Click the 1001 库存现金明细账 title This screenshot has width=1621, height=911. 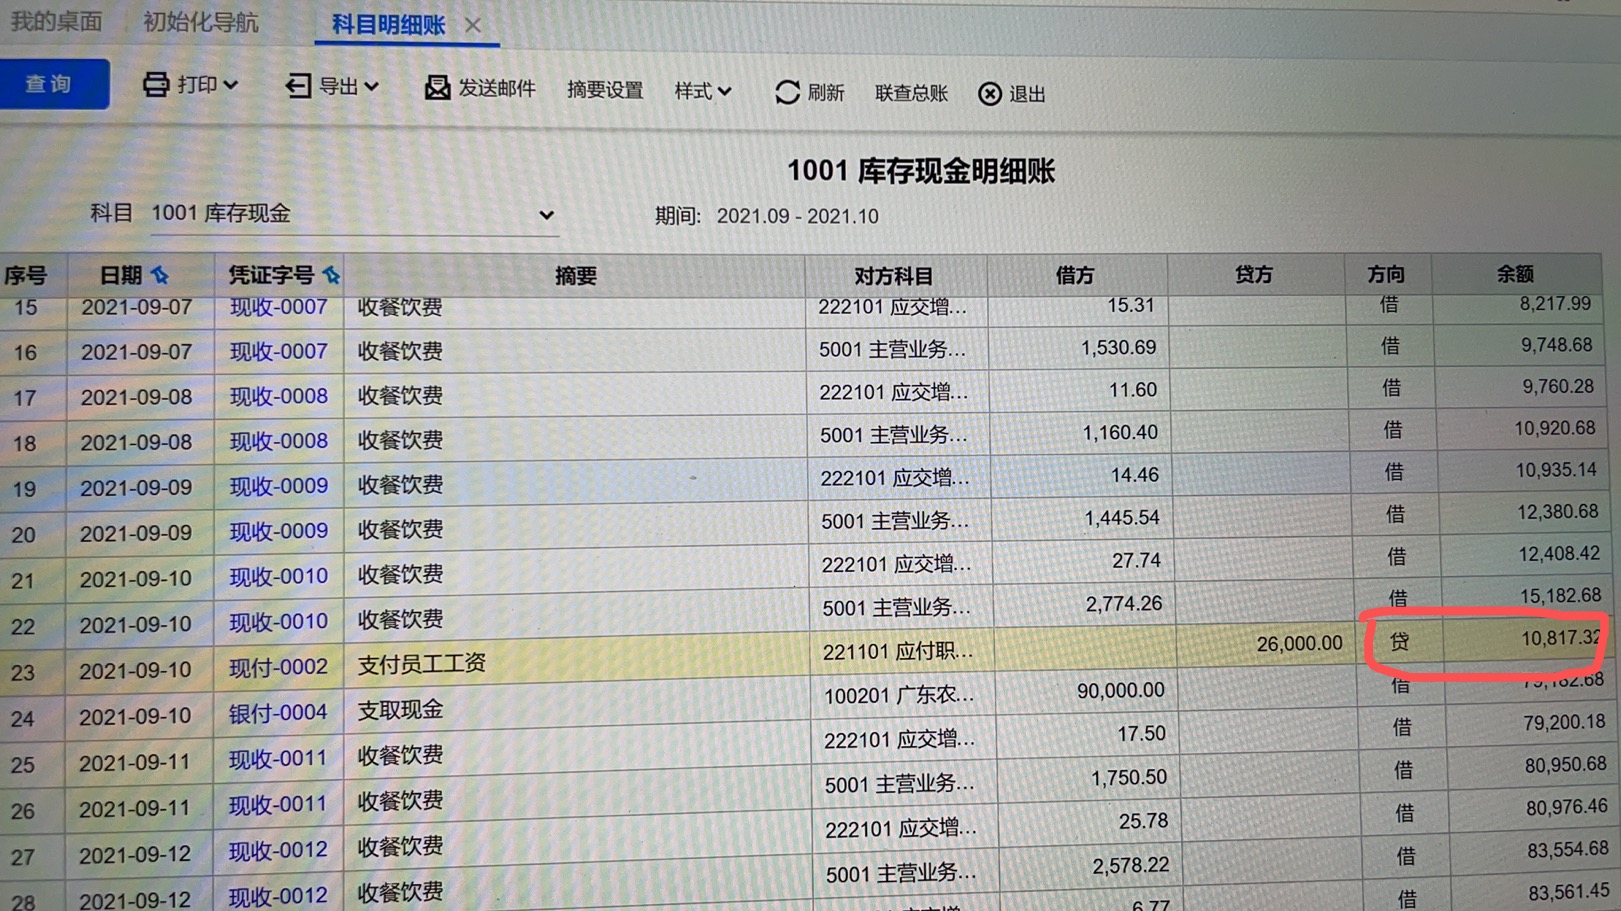pyautogui.click(x=921, y=171)
